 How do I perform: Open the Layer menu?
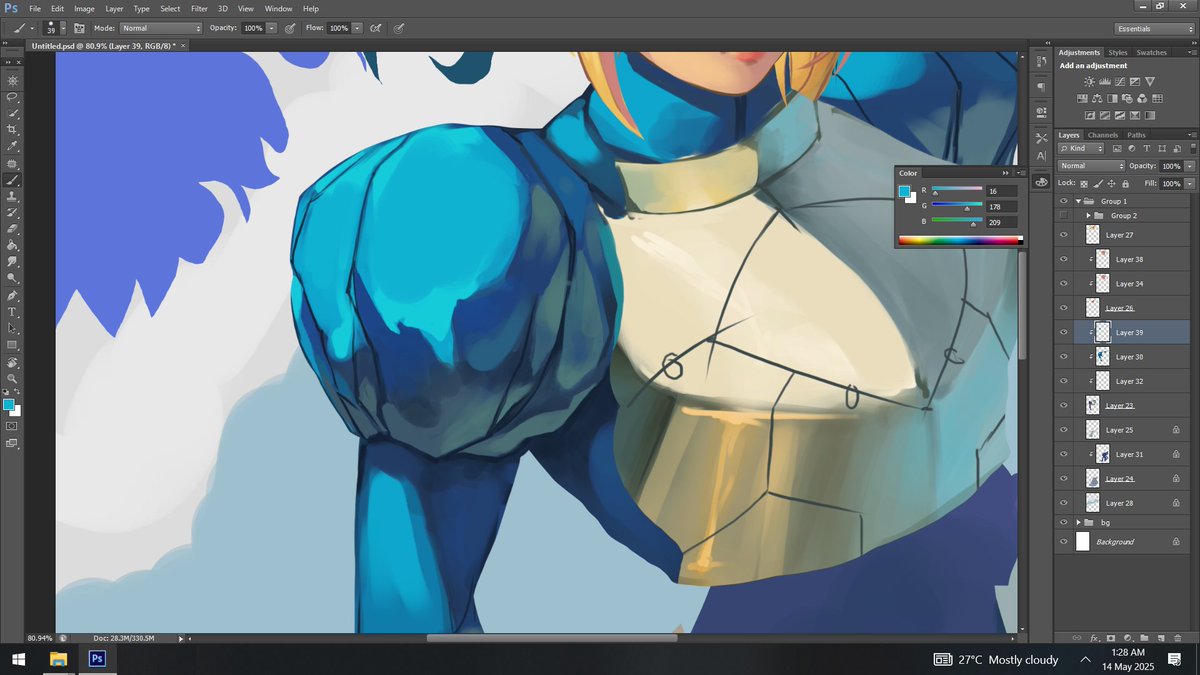[114, 8]
